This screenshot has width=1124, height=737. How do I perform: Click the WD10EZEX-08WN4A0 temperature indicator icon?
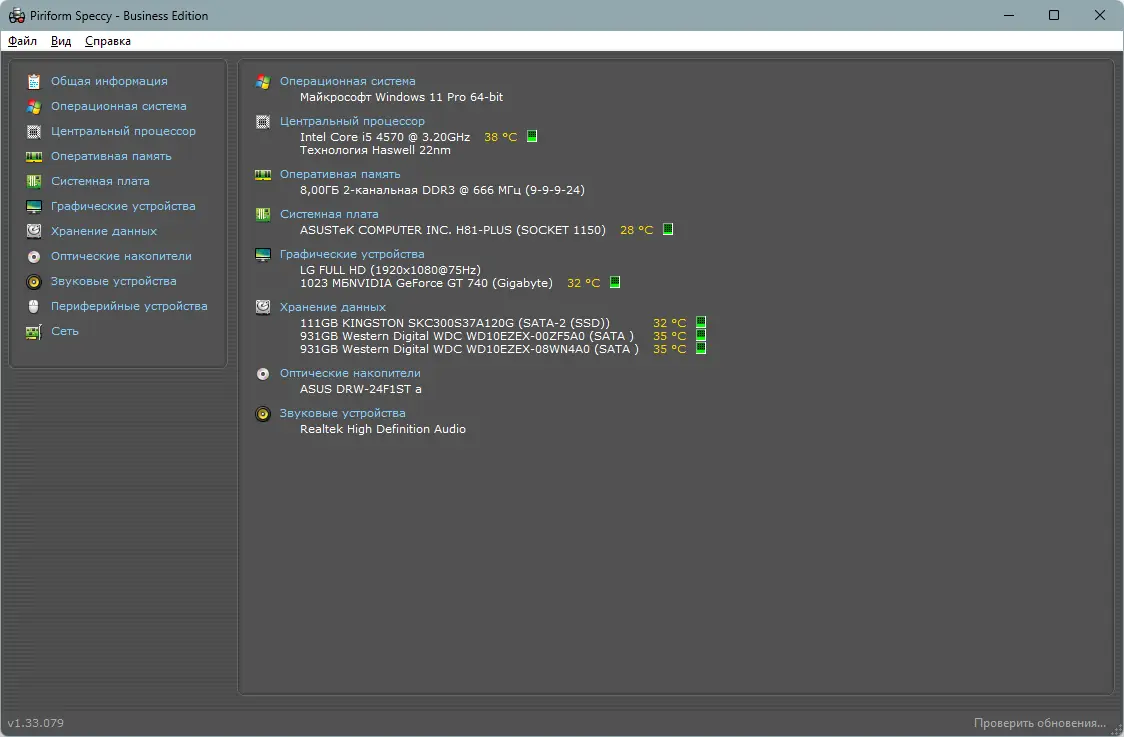click(701, 348)
